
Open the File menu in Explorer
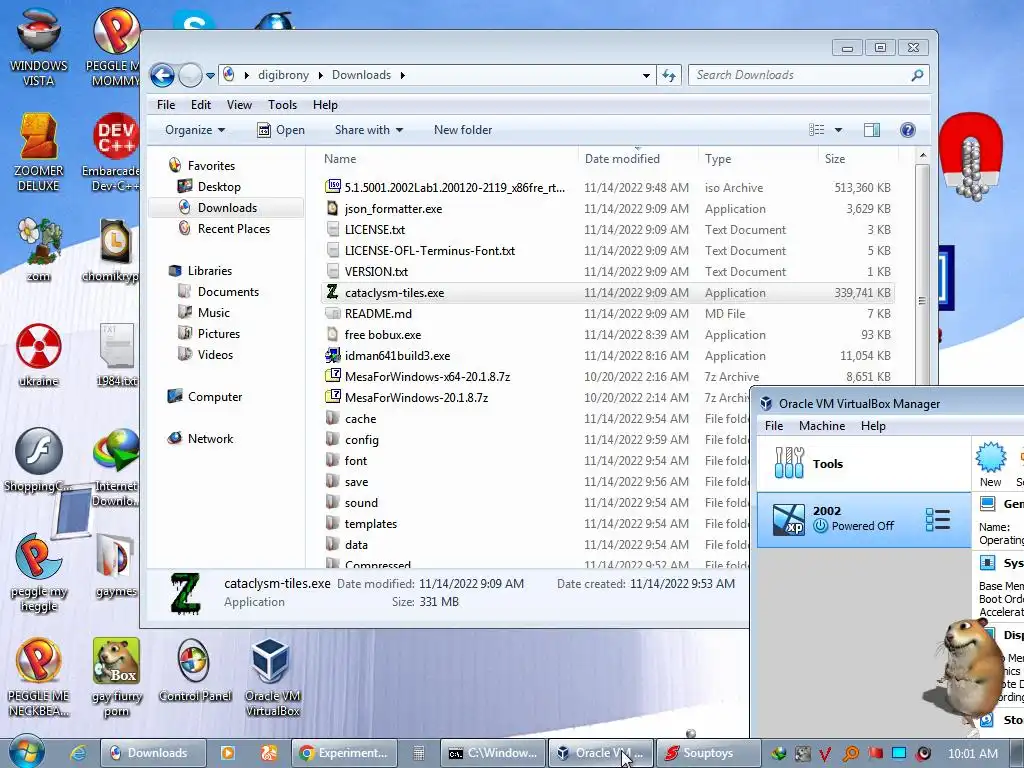pyautogui.click(x=166, y=104)
